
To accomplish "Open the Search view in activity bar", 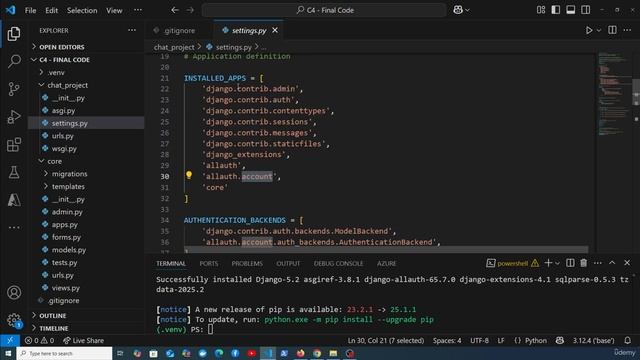I will (x=13, y=61).
